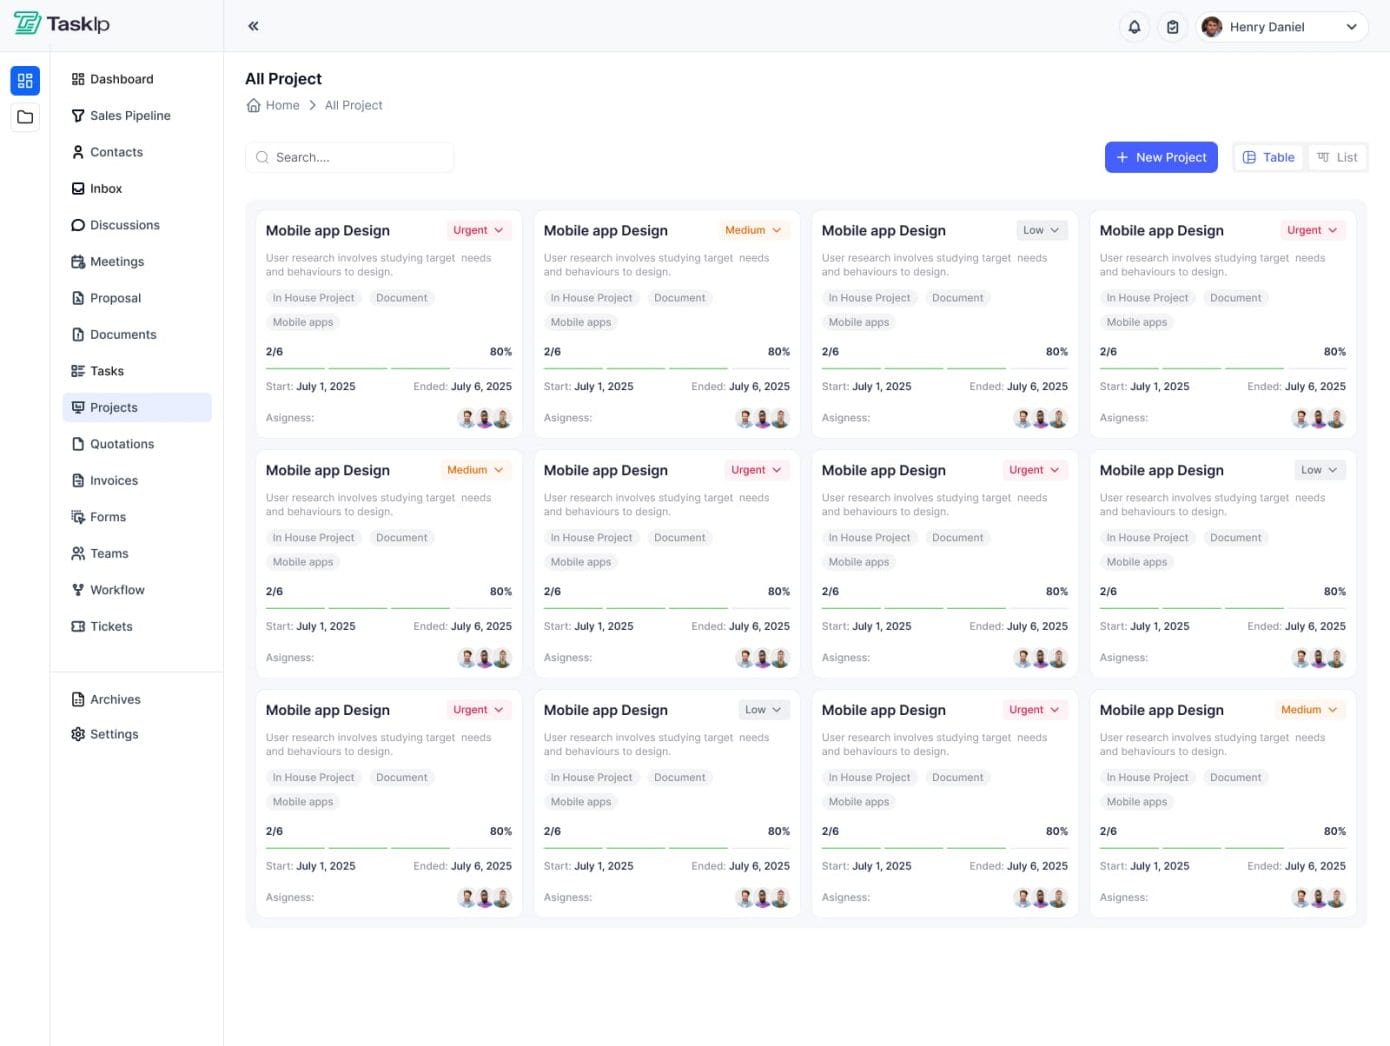The width and height of the screenshot is (1390, 1046).
Task: Collapse sidebar with double chevron icon
Action: (x=253, y=26)
